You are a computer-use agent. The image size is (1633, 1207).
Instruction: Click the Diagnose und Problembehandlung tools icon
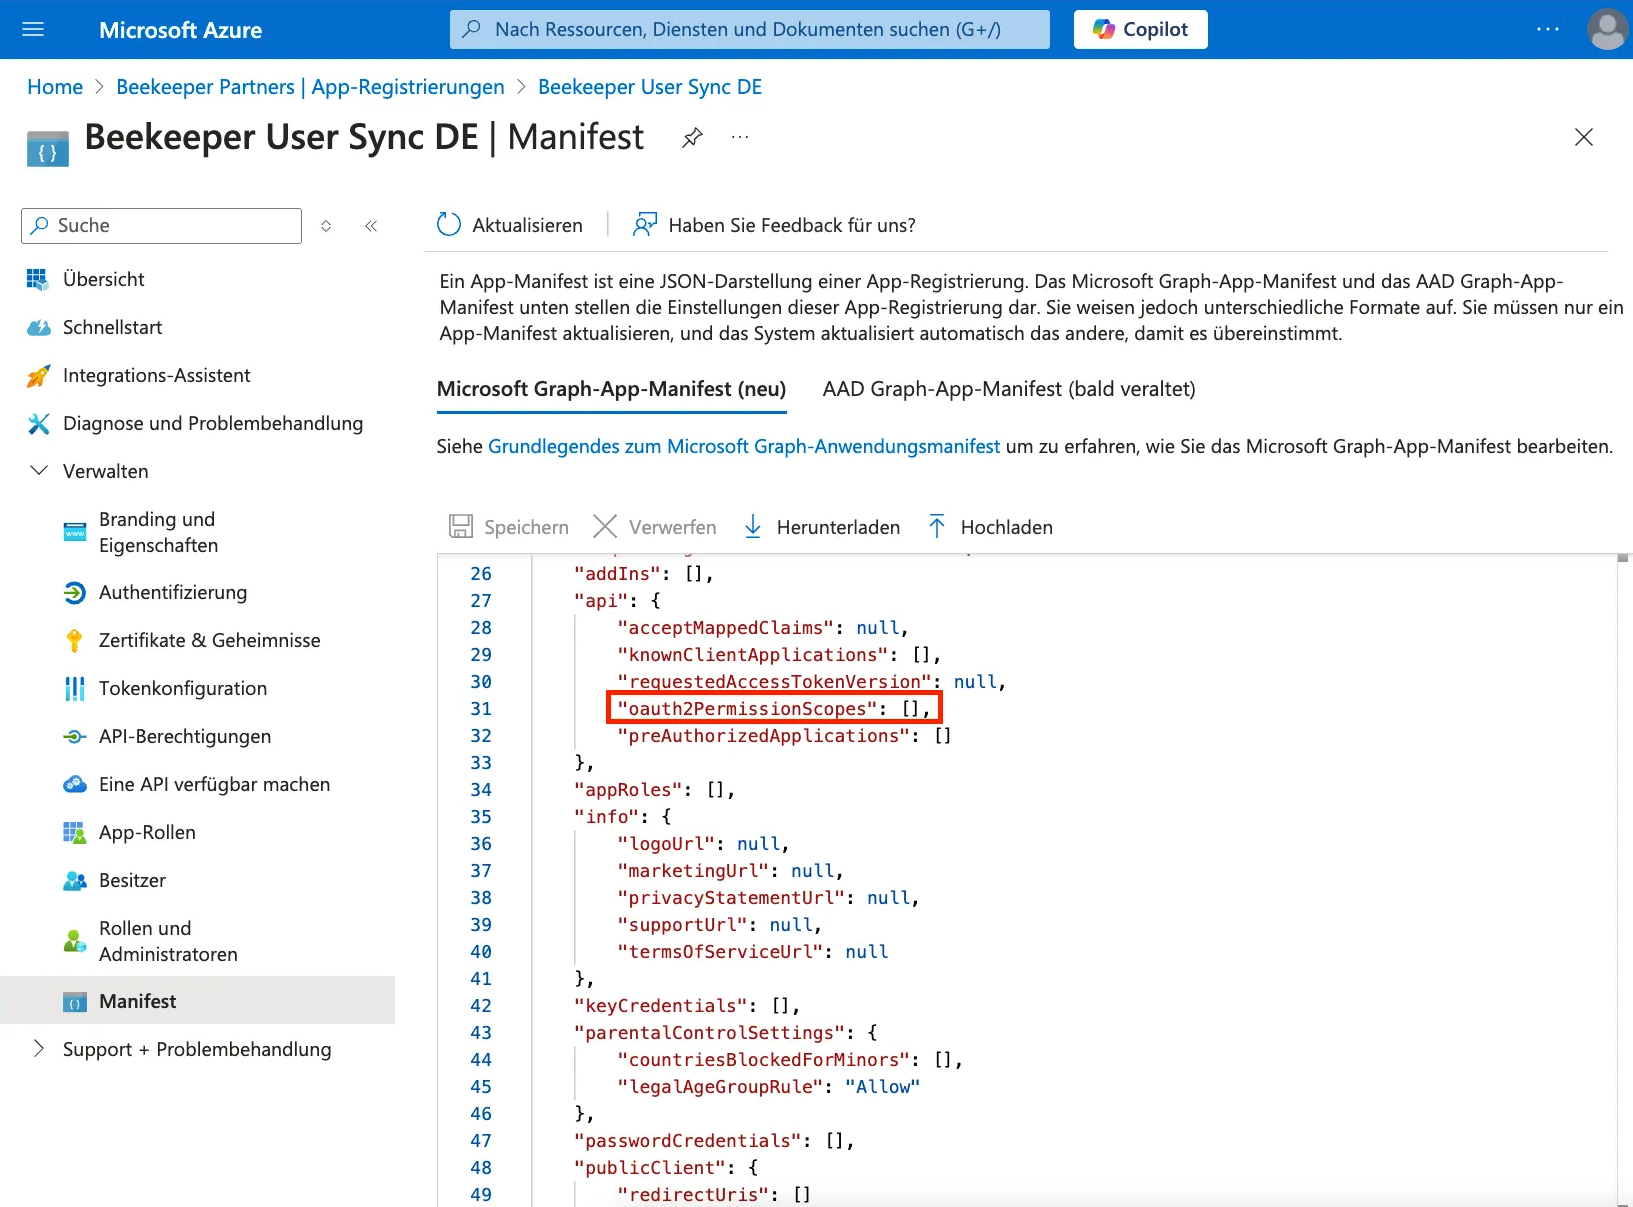(x=38, y=424)
